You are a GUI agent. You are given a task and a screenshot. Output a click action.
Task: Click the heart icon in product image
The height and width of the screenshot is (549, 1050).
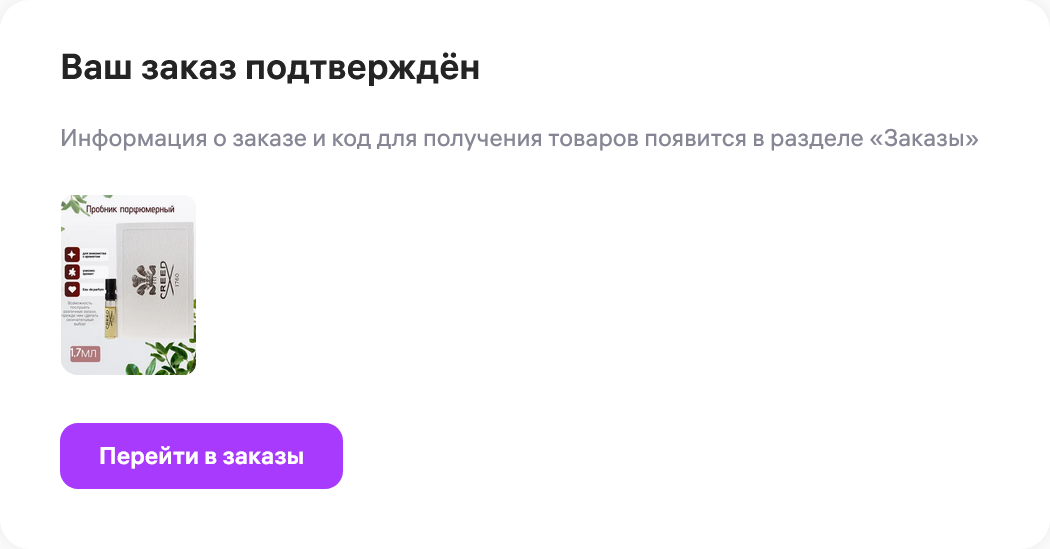pyautogui.click(x=72, y=289)
